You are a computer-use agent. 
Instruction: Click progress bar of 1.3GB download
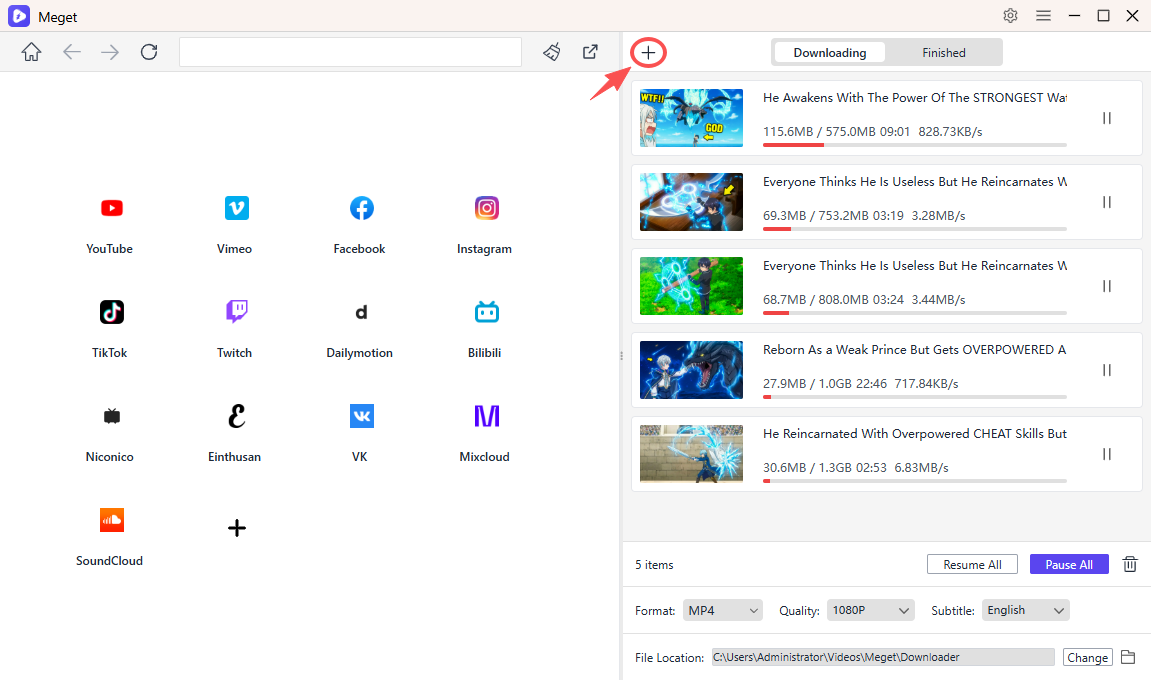coord(915,481)
